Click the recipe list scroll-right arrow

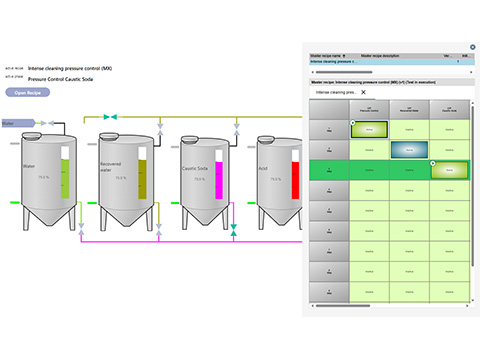click(x=471, y=72)
